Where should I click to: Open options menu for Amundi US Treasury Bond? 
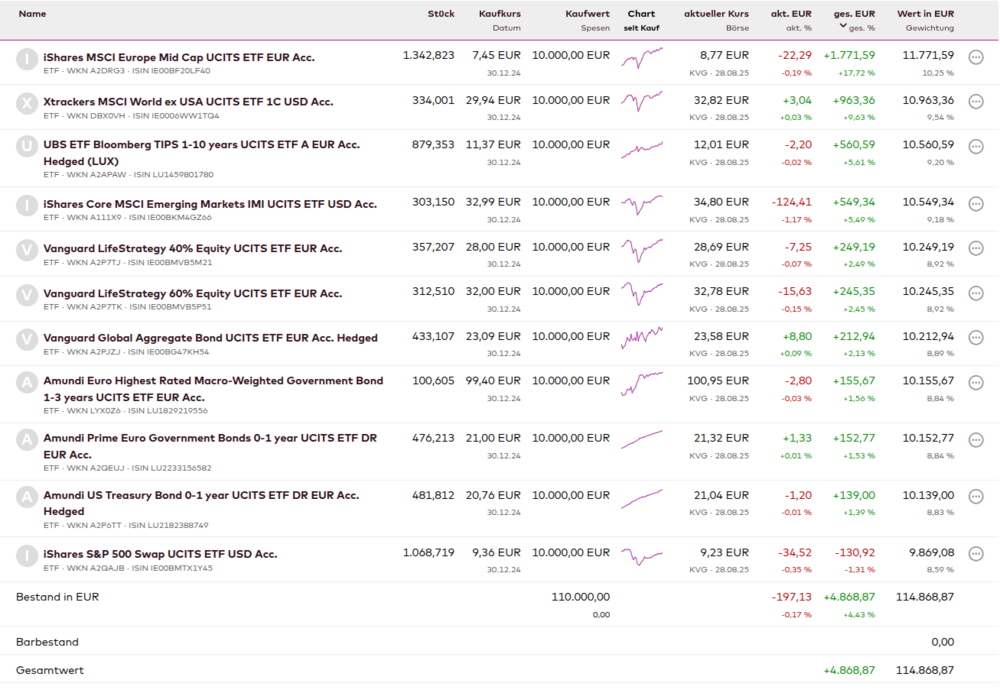[x=976, y=497]
